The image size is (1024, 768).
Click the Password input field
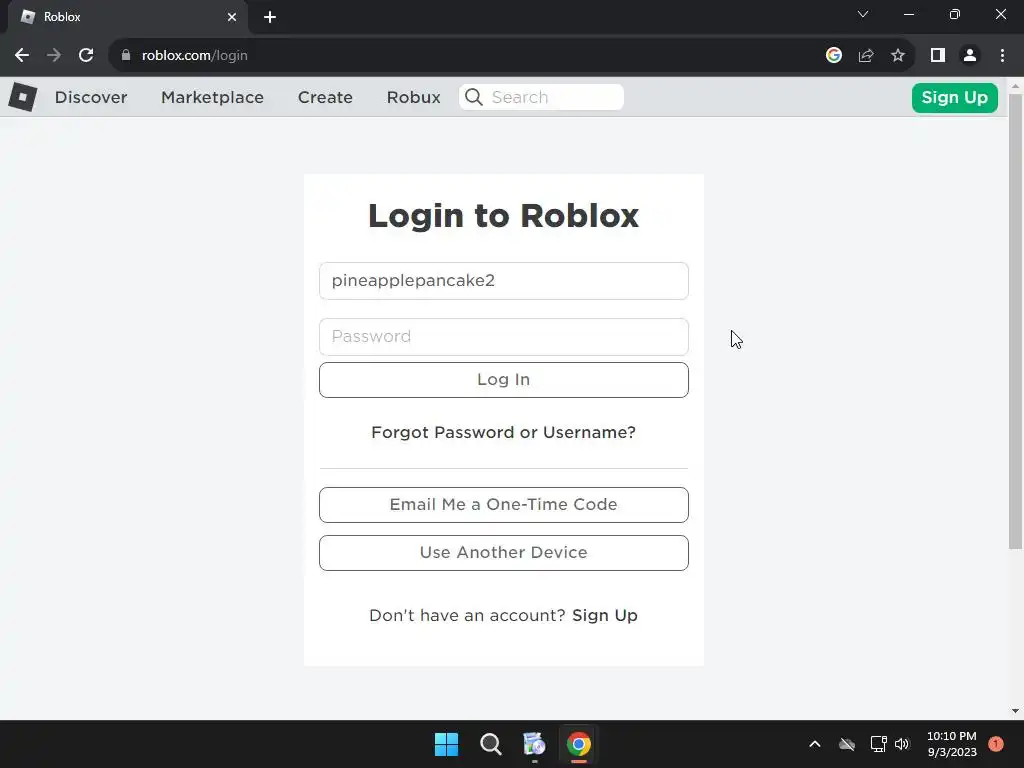pyautogui.click(x=504, y=337)
